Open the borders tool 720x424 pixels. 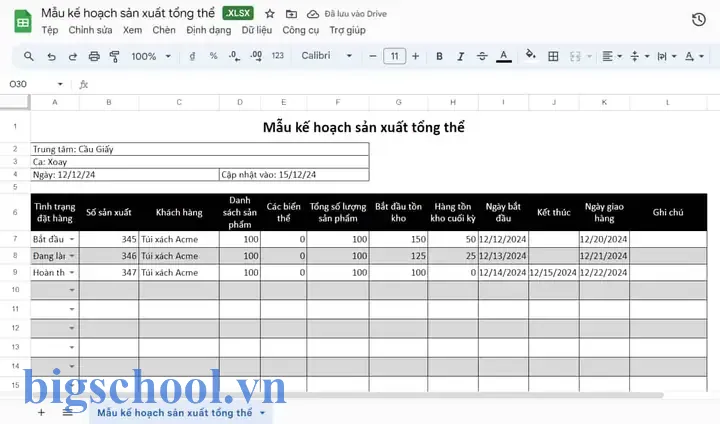(x=553, y=56)
